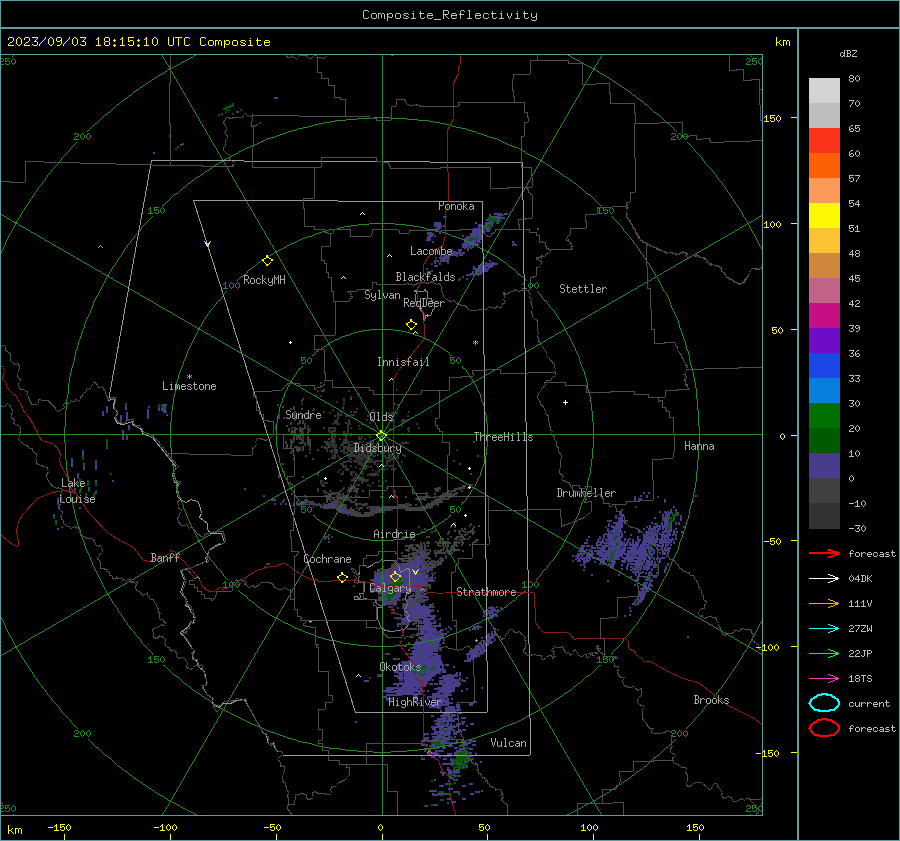
Task: Click the Cochrane city label
Action: point(327,559)
